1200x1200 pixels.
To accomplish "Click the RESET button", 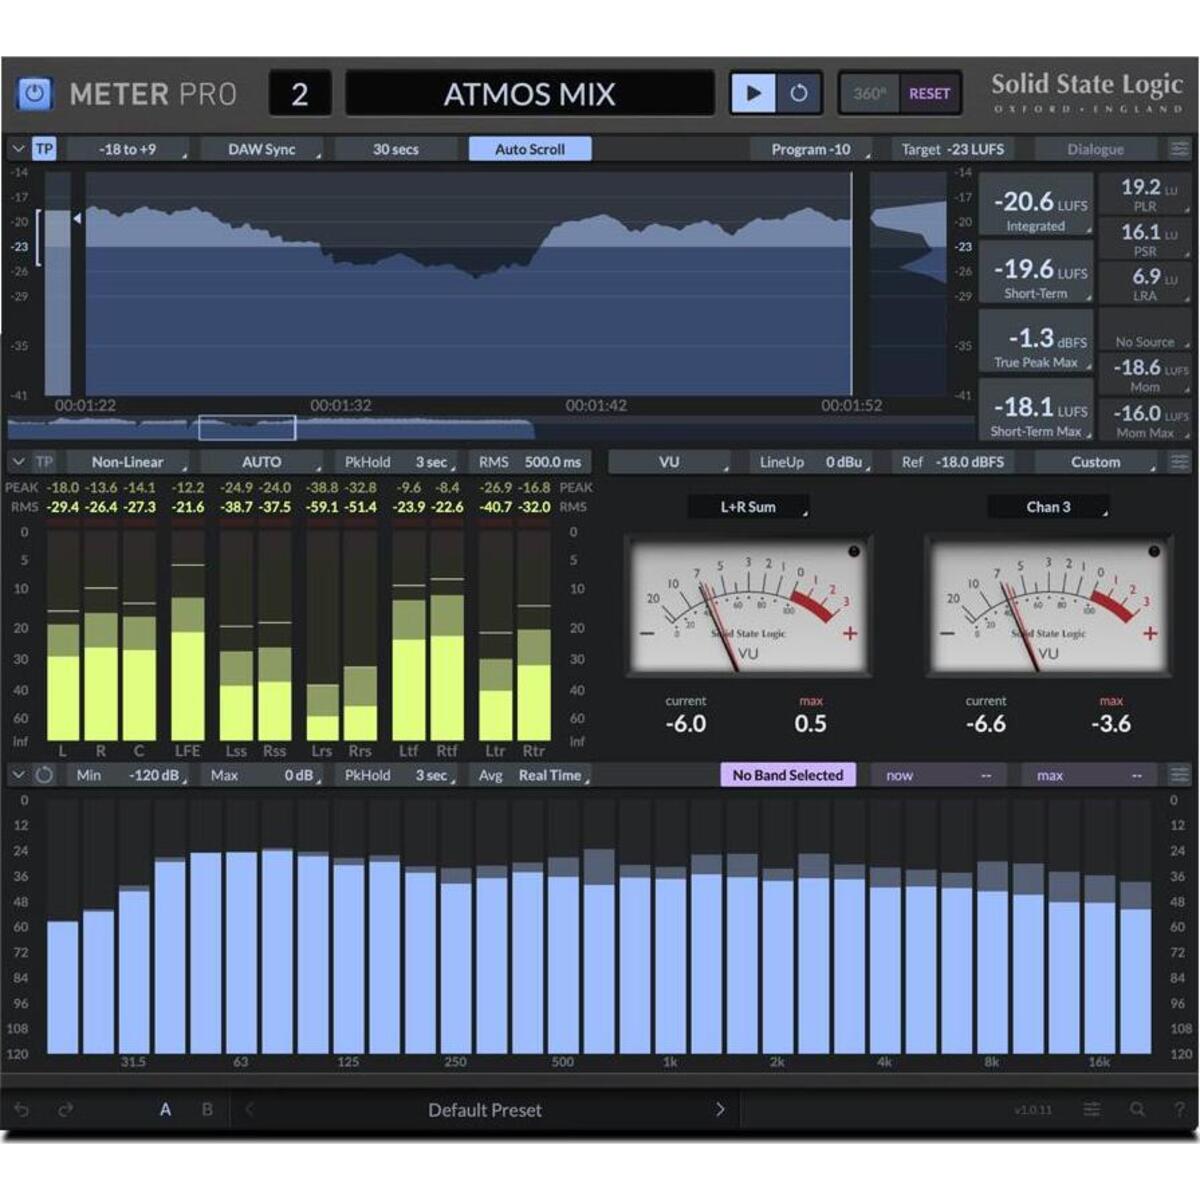I will point(929,94).
